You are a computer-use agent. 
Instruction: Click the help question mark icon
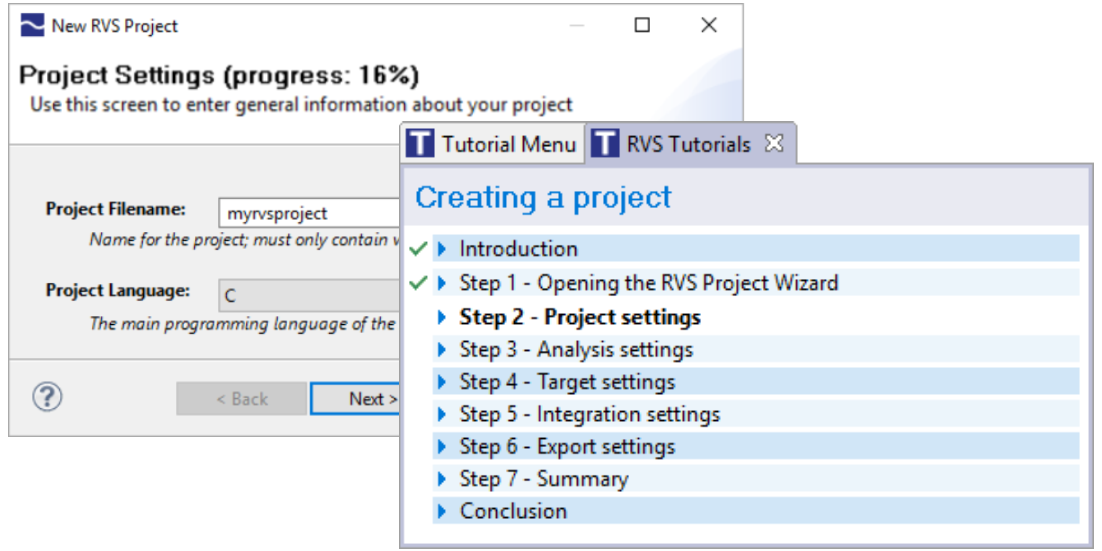coord(48,397)
